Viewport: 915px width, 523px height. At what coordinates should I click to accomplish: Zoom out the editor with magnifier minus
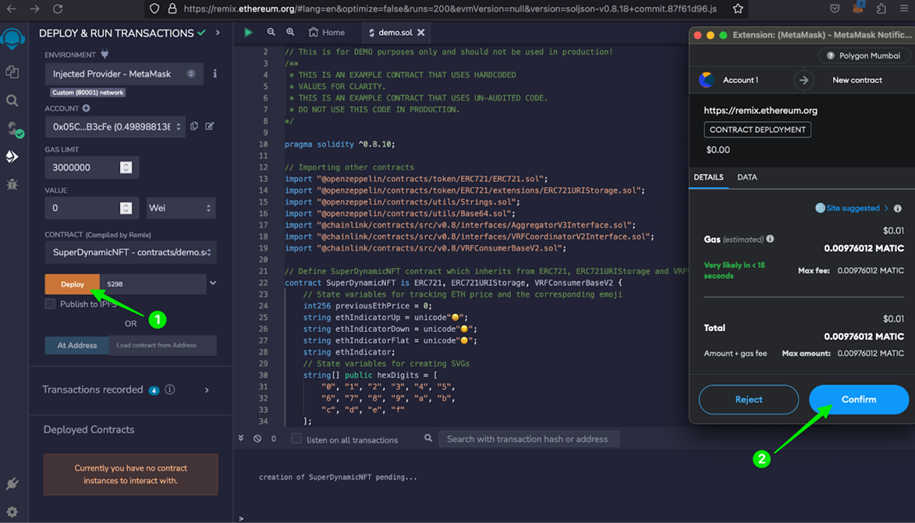click(271, 32)
